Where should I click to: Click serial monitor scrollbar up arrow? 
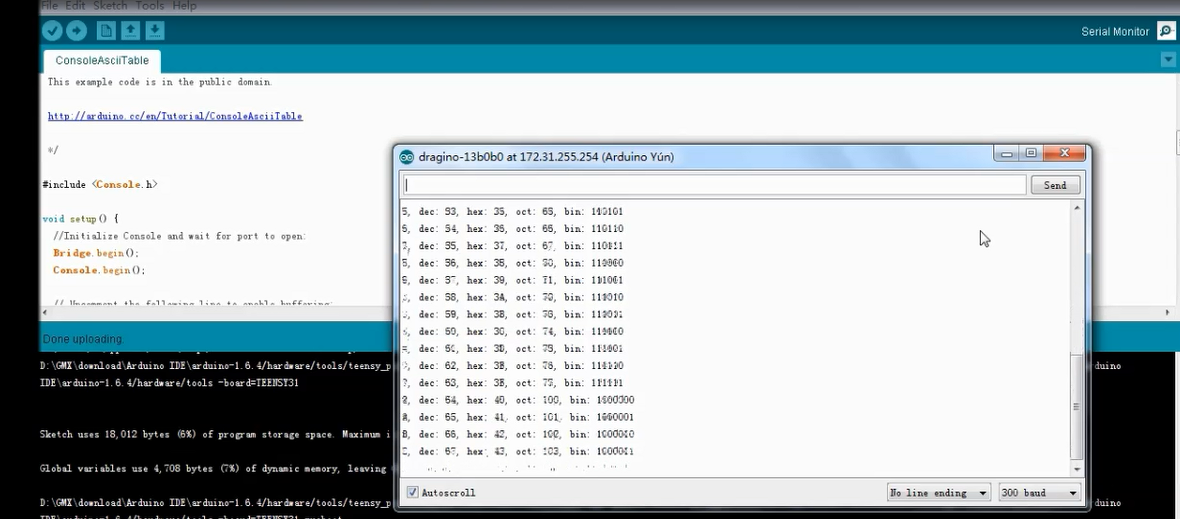[x=1077, y=208]
